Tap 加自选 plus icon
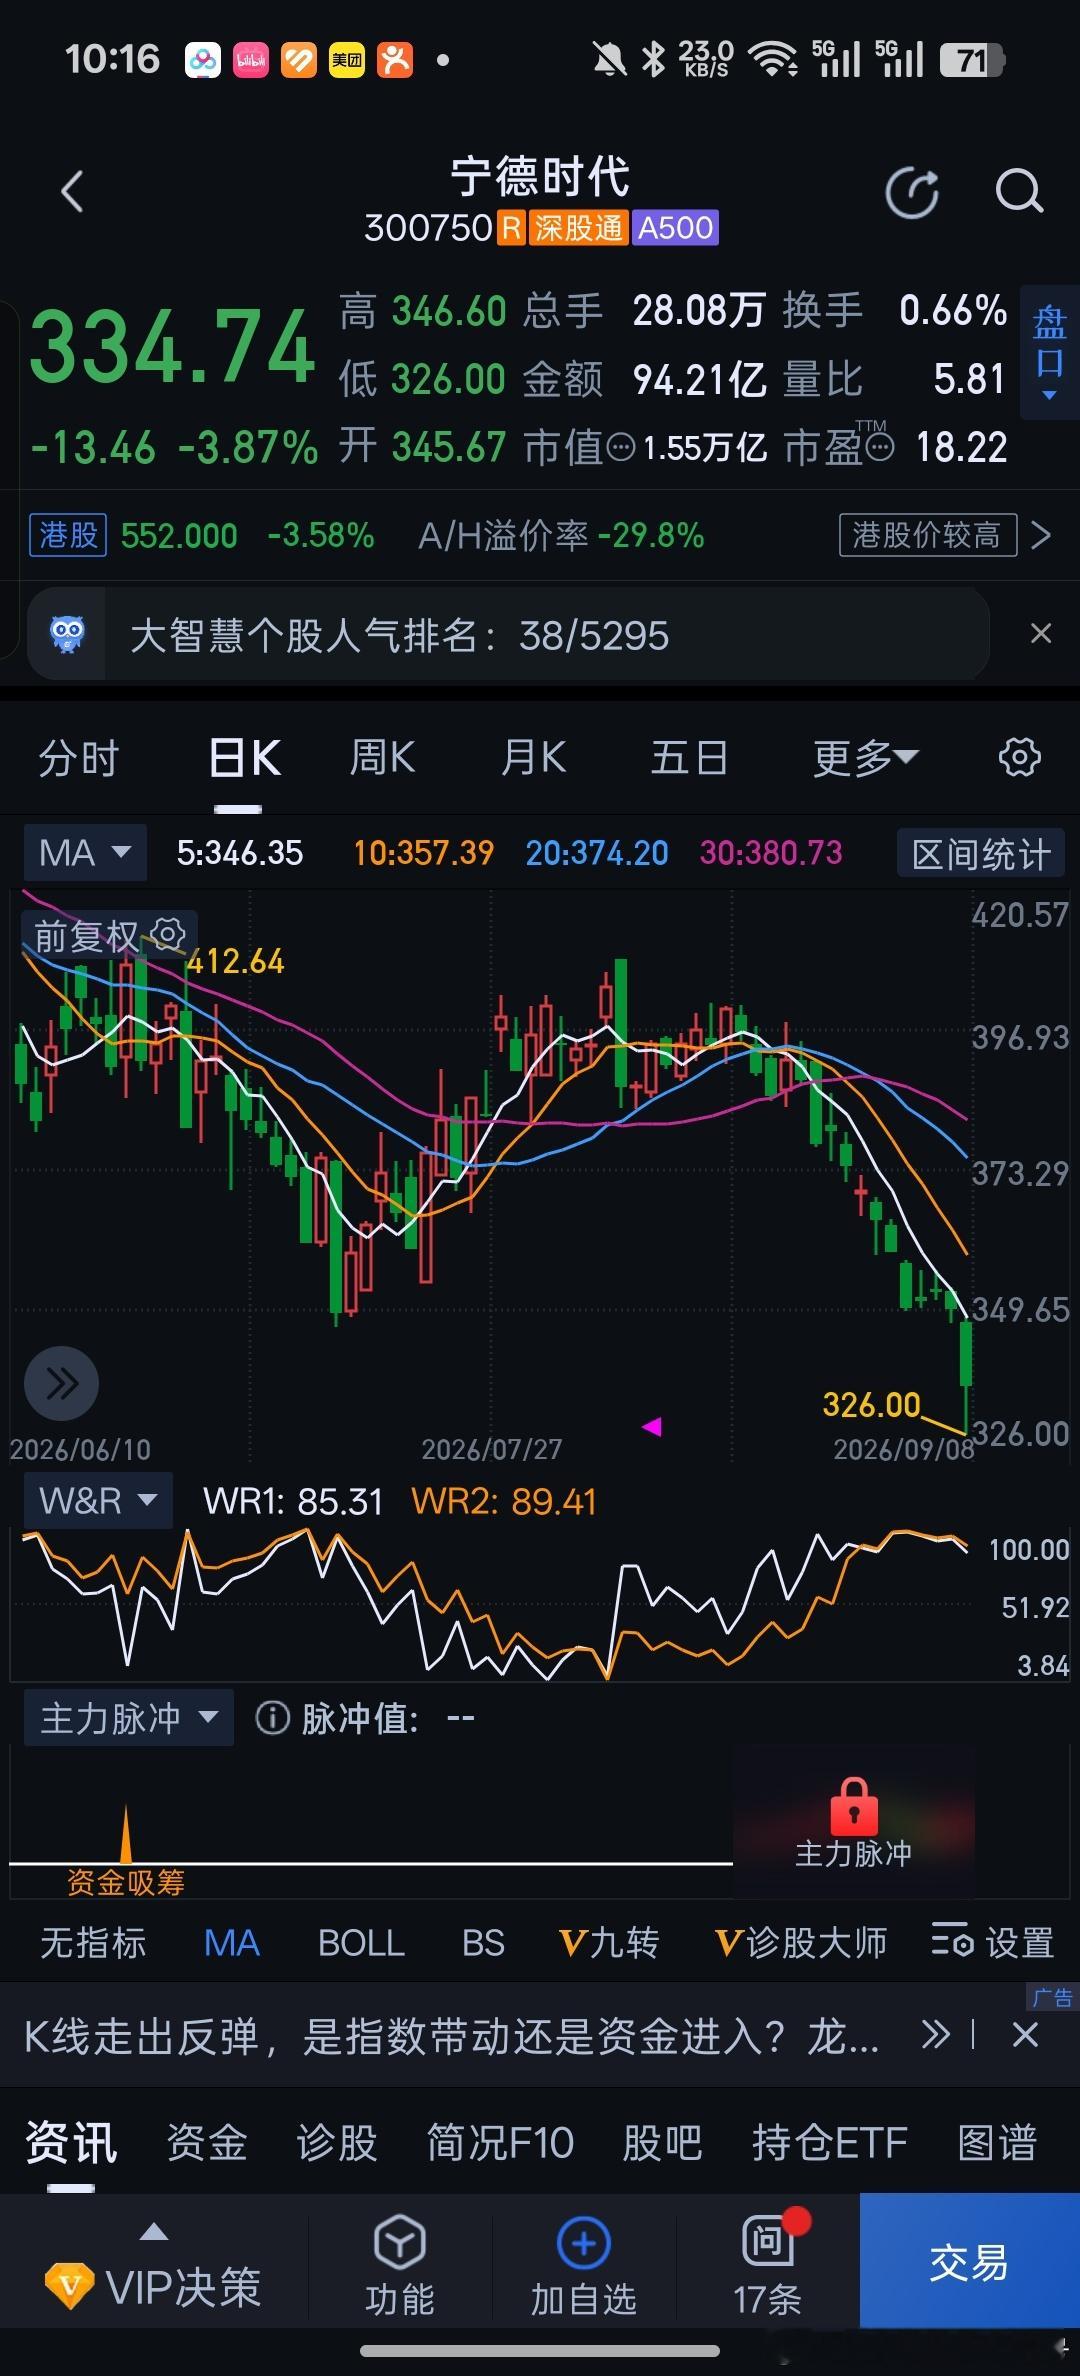 point(584,2243)
